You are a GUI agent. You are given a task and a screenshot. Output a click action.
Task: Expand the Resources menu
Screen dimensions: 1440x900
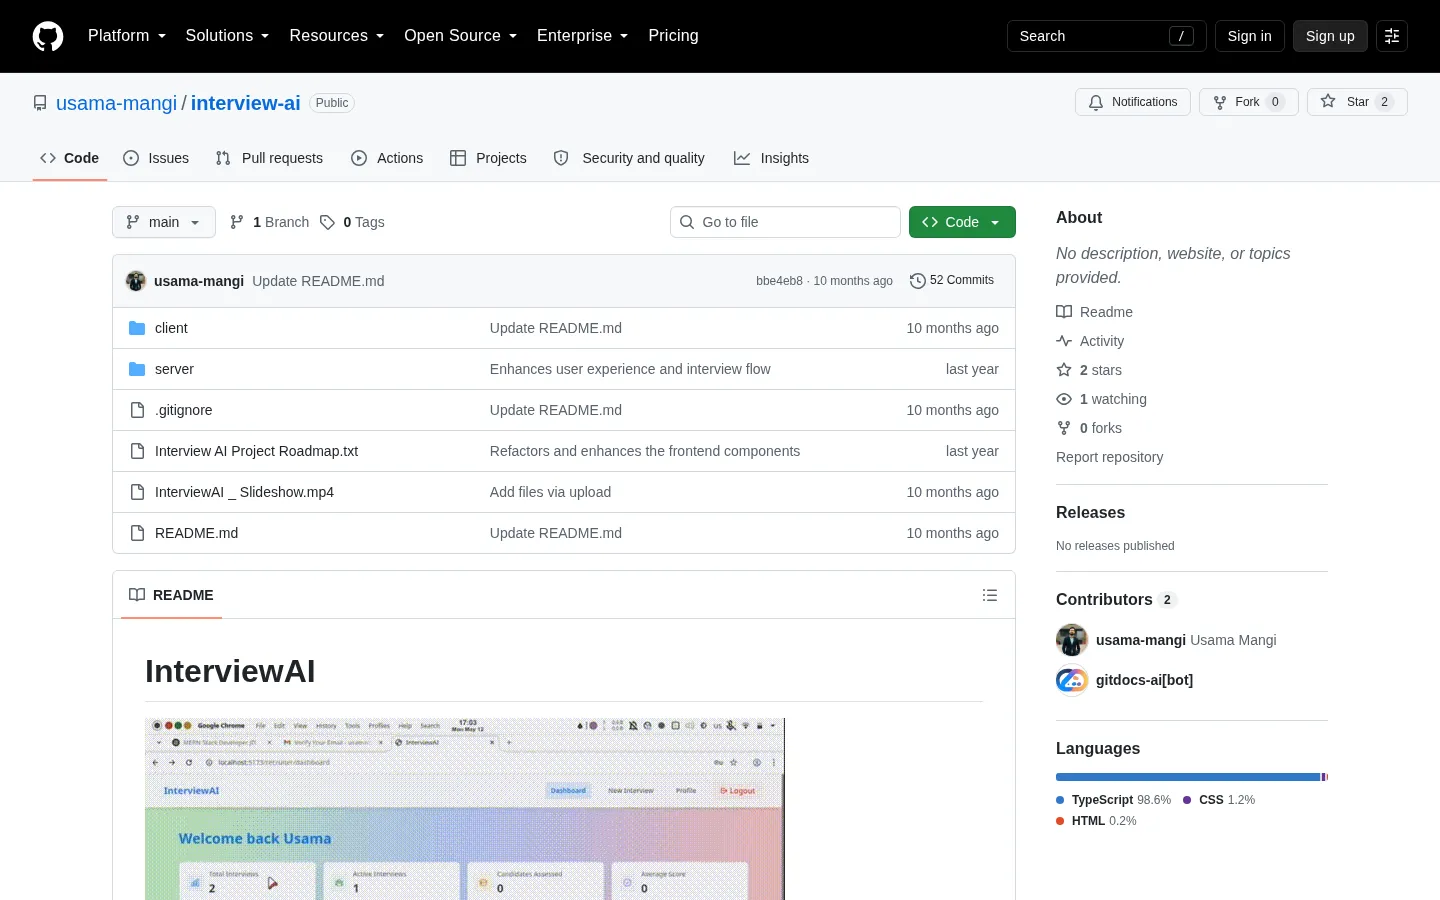tap(337, 36)
